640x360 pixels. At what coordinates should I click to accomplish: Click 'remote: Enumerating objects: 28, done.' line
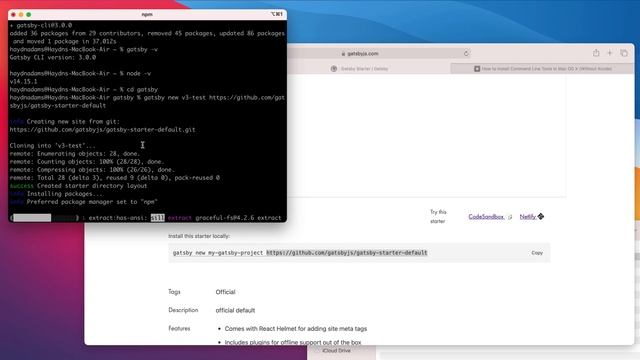pos(75,154)
